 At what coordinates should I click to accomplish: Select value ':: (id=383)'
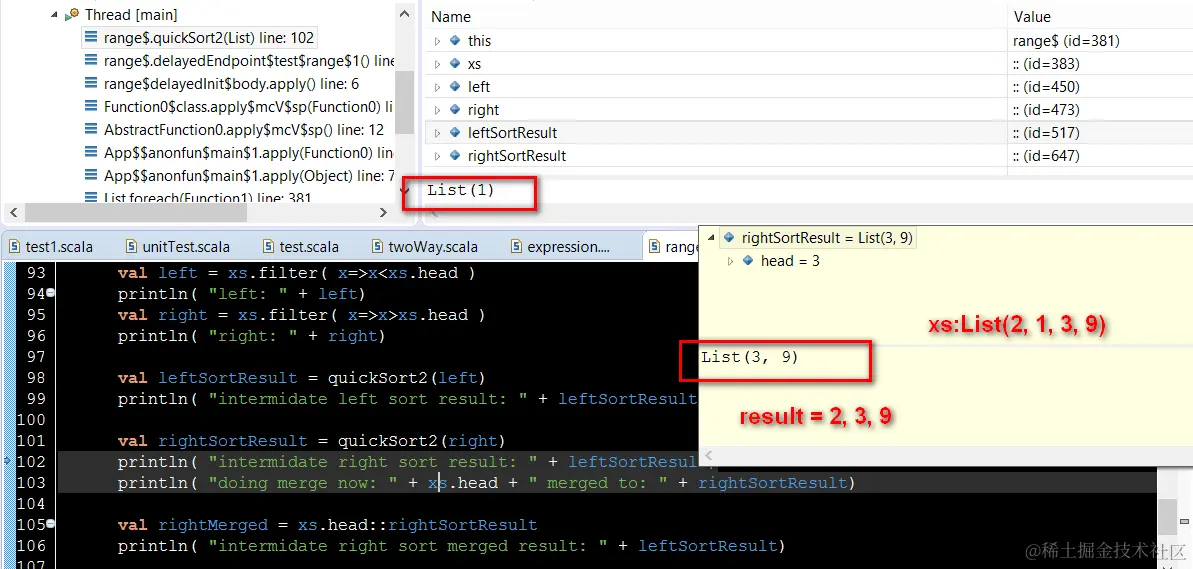tap(1046, 64)
